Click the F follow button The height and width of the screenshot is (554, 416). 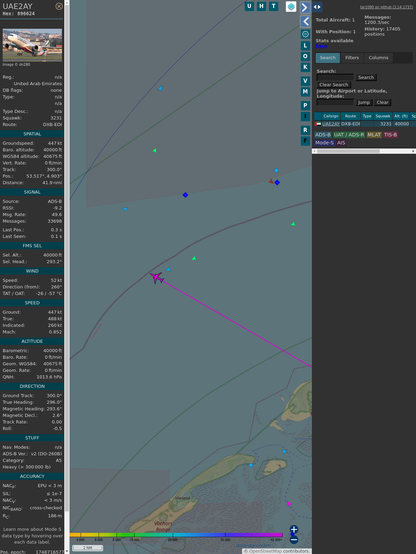[305, 141]
